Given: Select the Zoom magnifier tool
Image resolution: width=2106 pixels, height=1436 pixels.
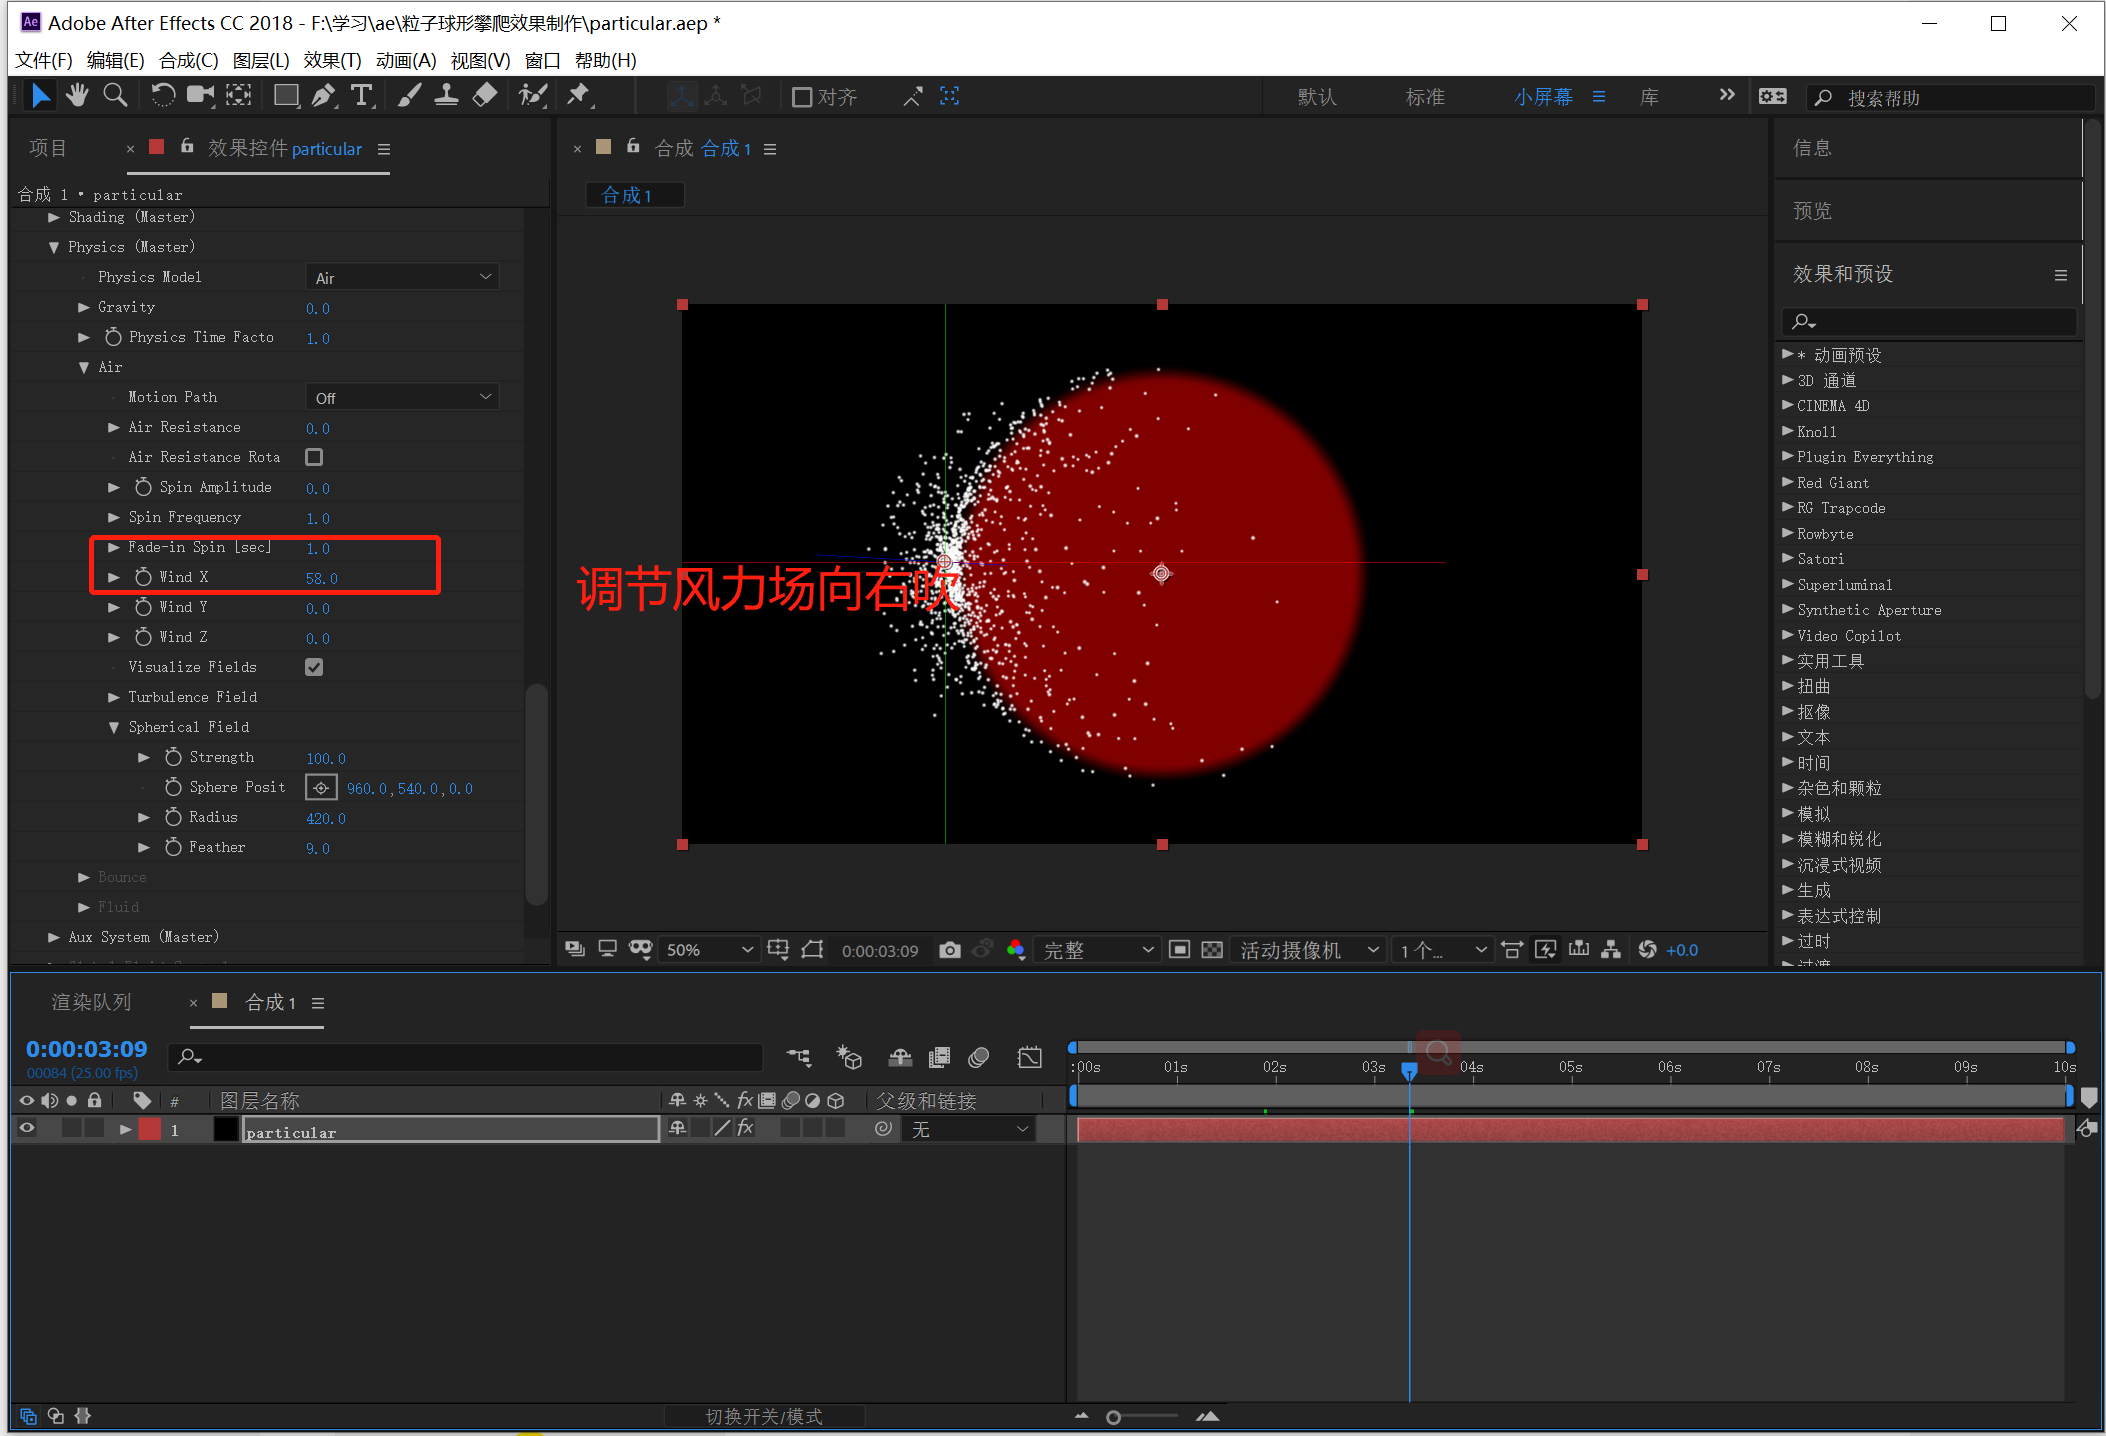Looking at the screenshot, I should click(x=115, y=96).
